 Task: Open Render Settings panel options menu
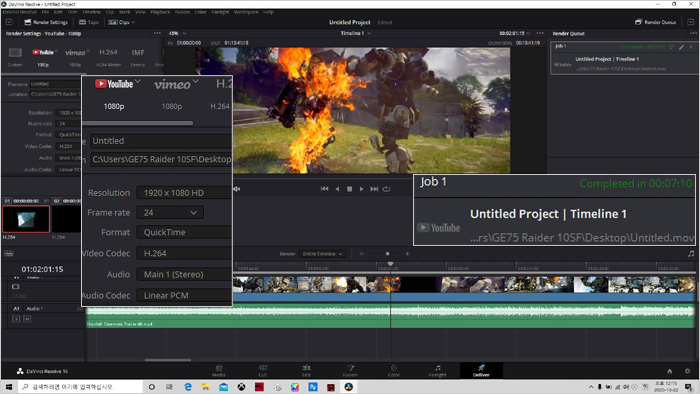(157, 33)
